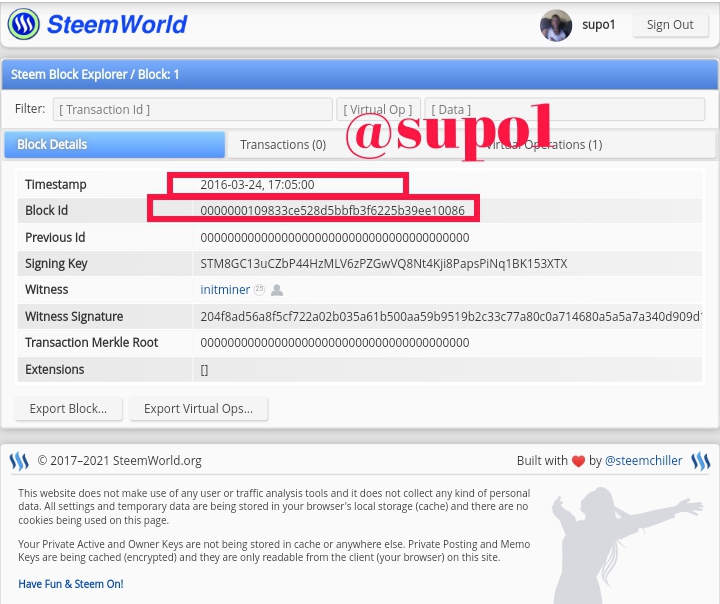Select the Witness Signature hash value
Image resolution: width=720 pixels, height=604 pixels.
(451, 316)
